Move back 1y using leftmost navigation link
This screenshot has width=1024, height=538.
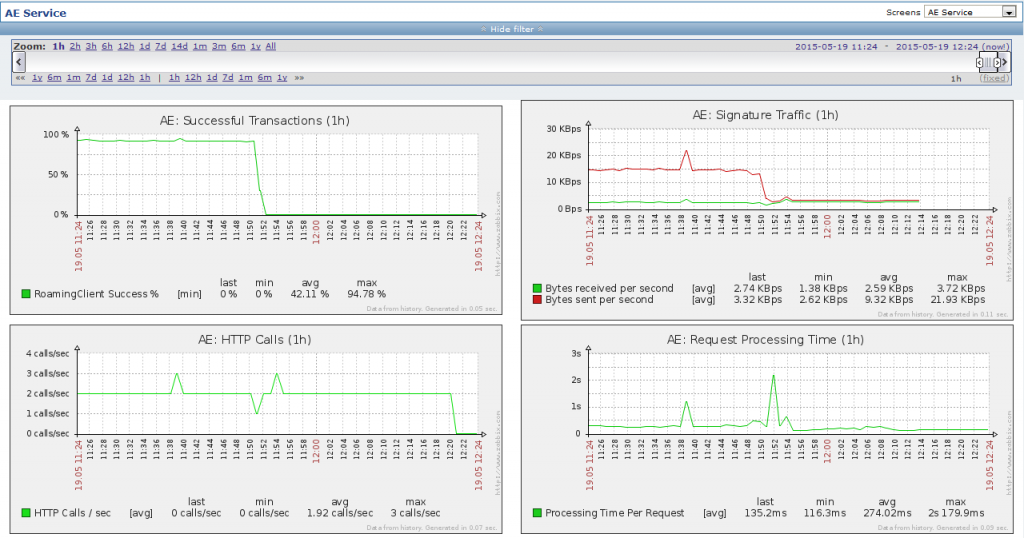(37, 78)
